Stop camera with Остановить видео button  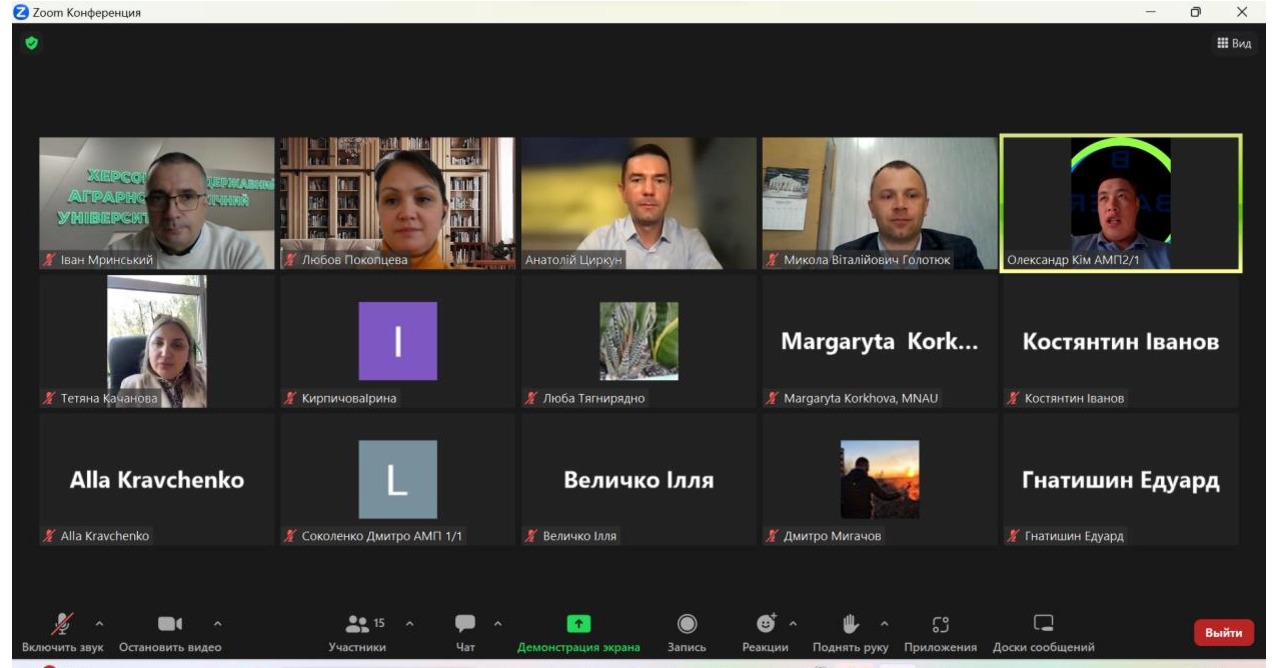(170, 633)
